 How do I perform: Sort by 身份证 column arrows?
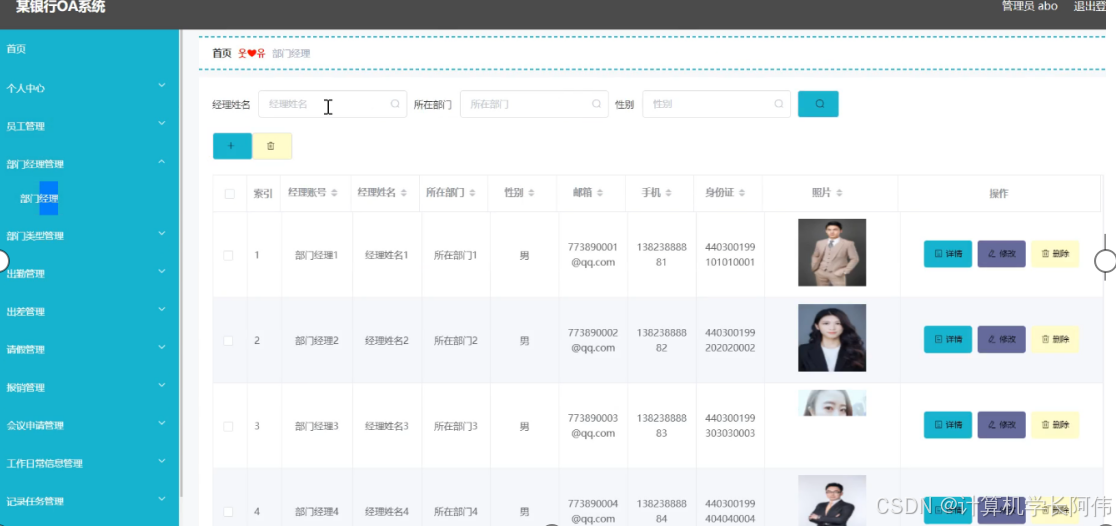click(742, 193)
